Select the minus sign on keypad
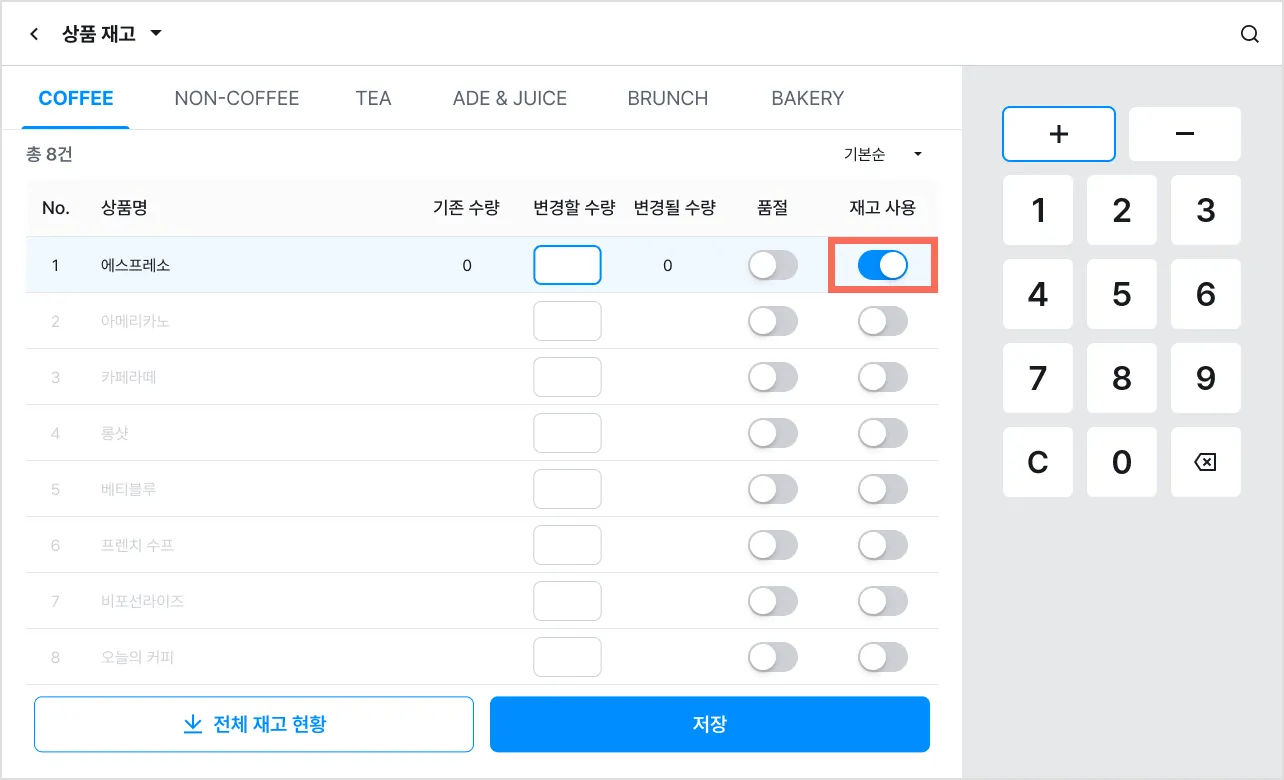This screenshot has width=1284, height=780. [1185, 134]
